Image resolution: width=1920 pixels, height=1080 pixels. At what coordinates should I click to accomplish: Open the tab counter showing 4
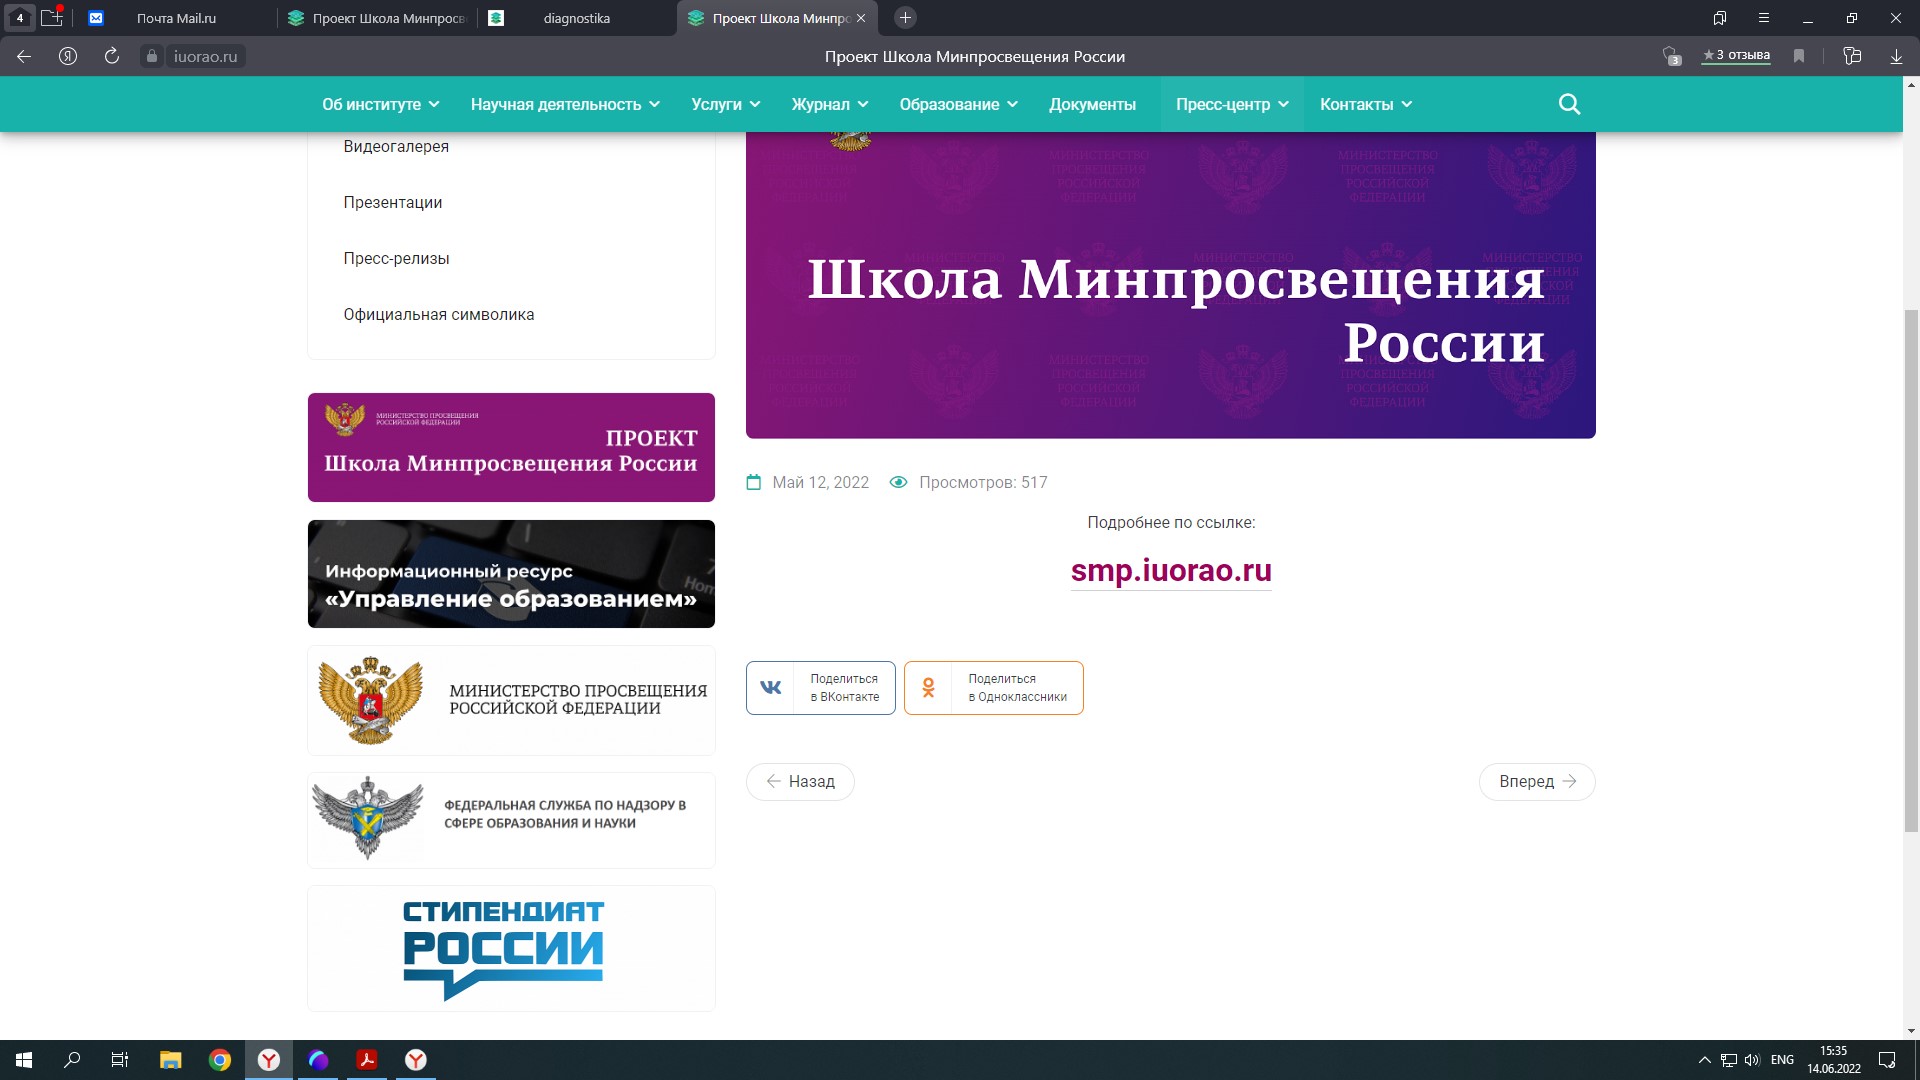pos(19,18)
